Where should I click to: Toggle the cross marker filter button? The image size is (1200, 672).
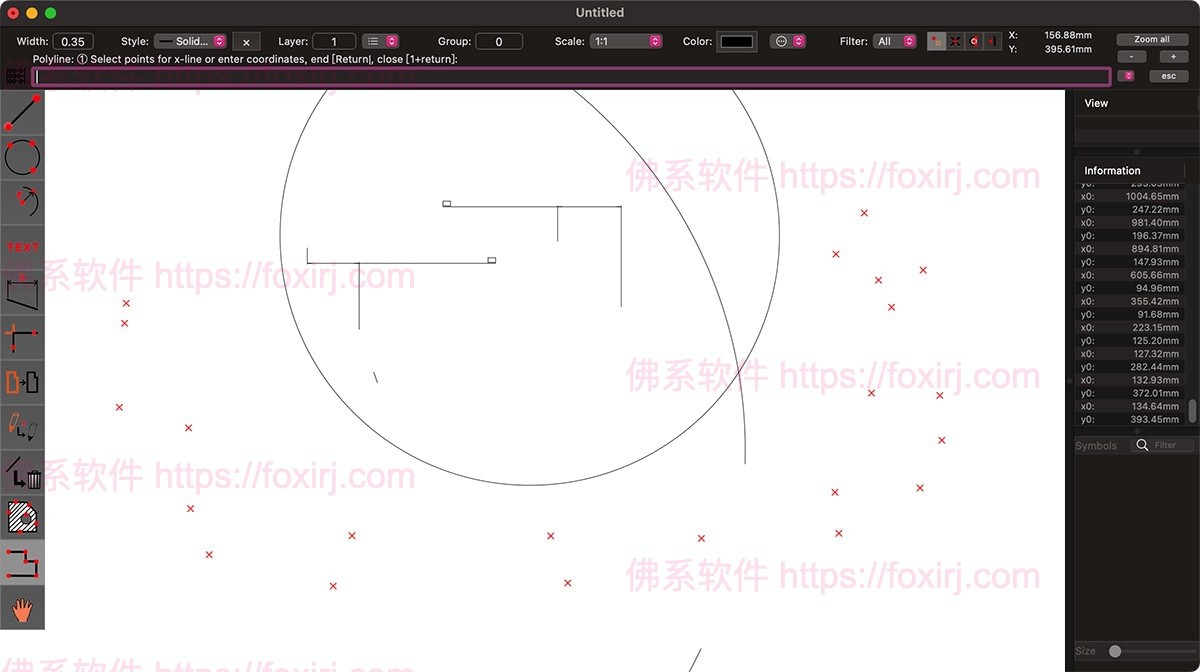(x=957, y=41)
